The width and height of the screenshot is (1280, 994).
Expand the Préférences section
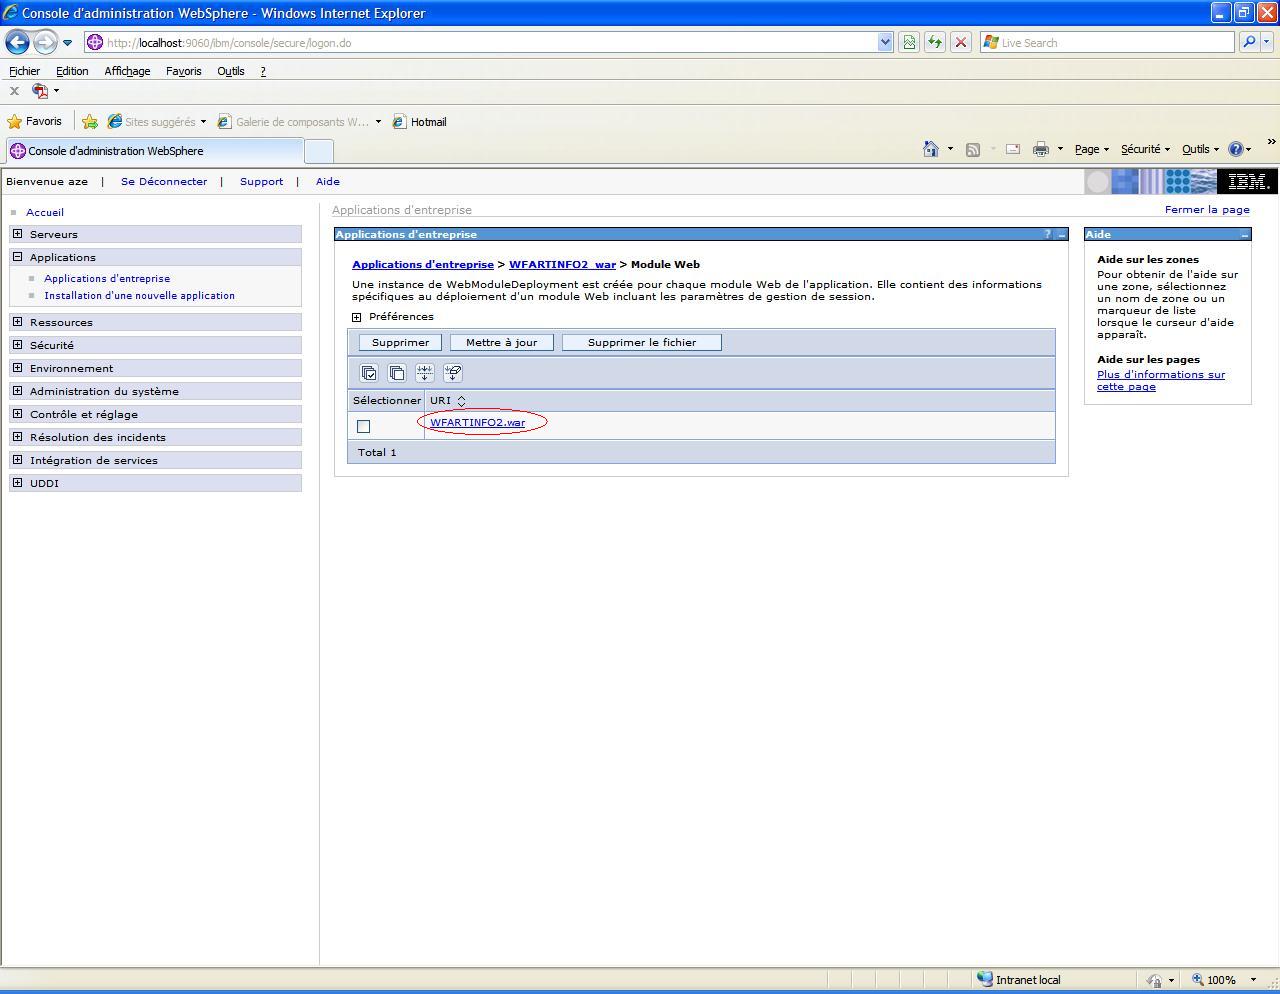pyautogui.click(x=357, y=317)
